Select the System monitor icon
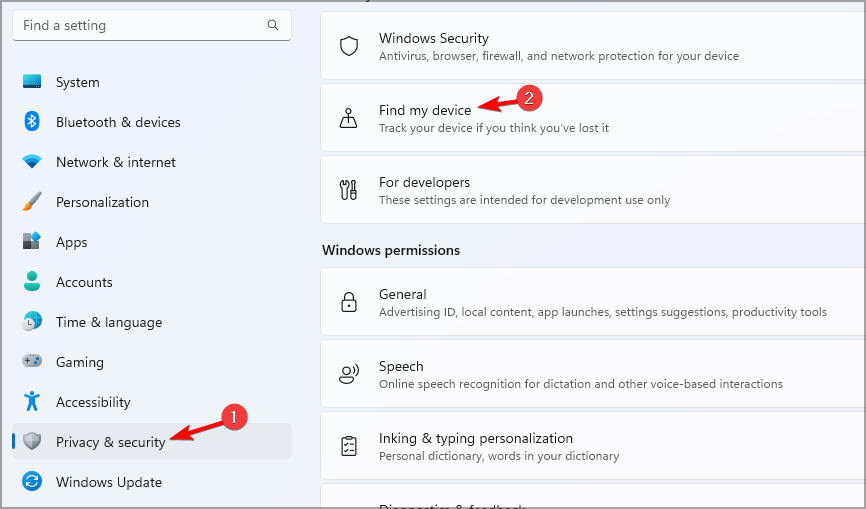 [x=32, y=82]
